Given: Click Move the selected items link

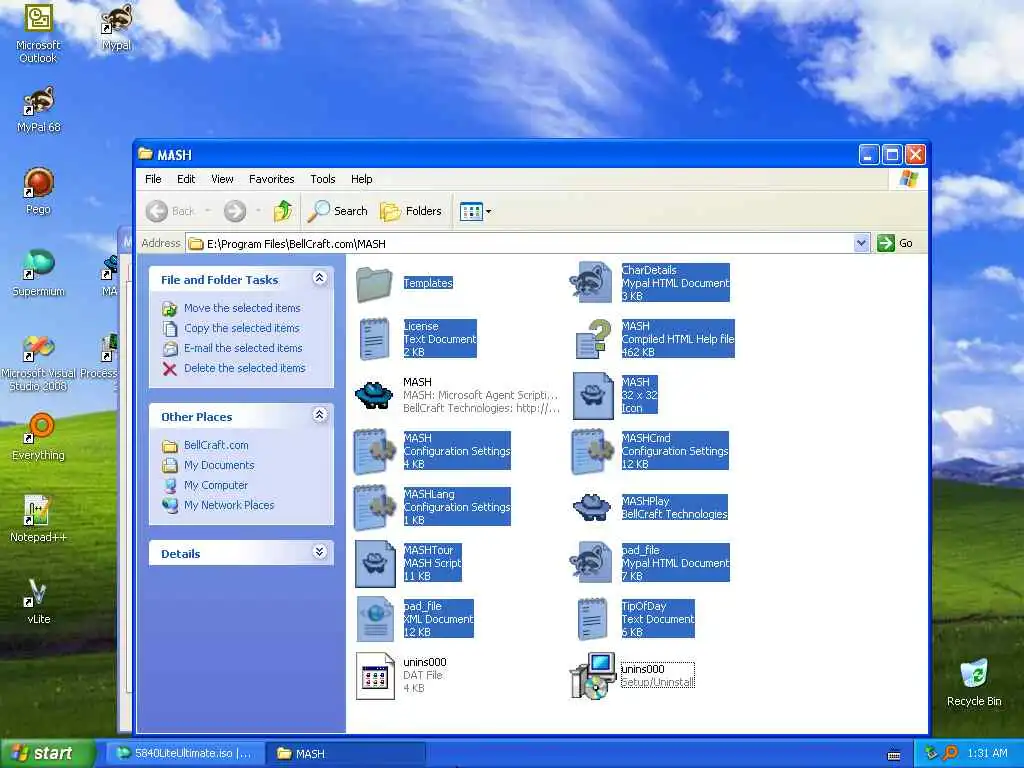Looking at the screenshot, I should point(242,308).
